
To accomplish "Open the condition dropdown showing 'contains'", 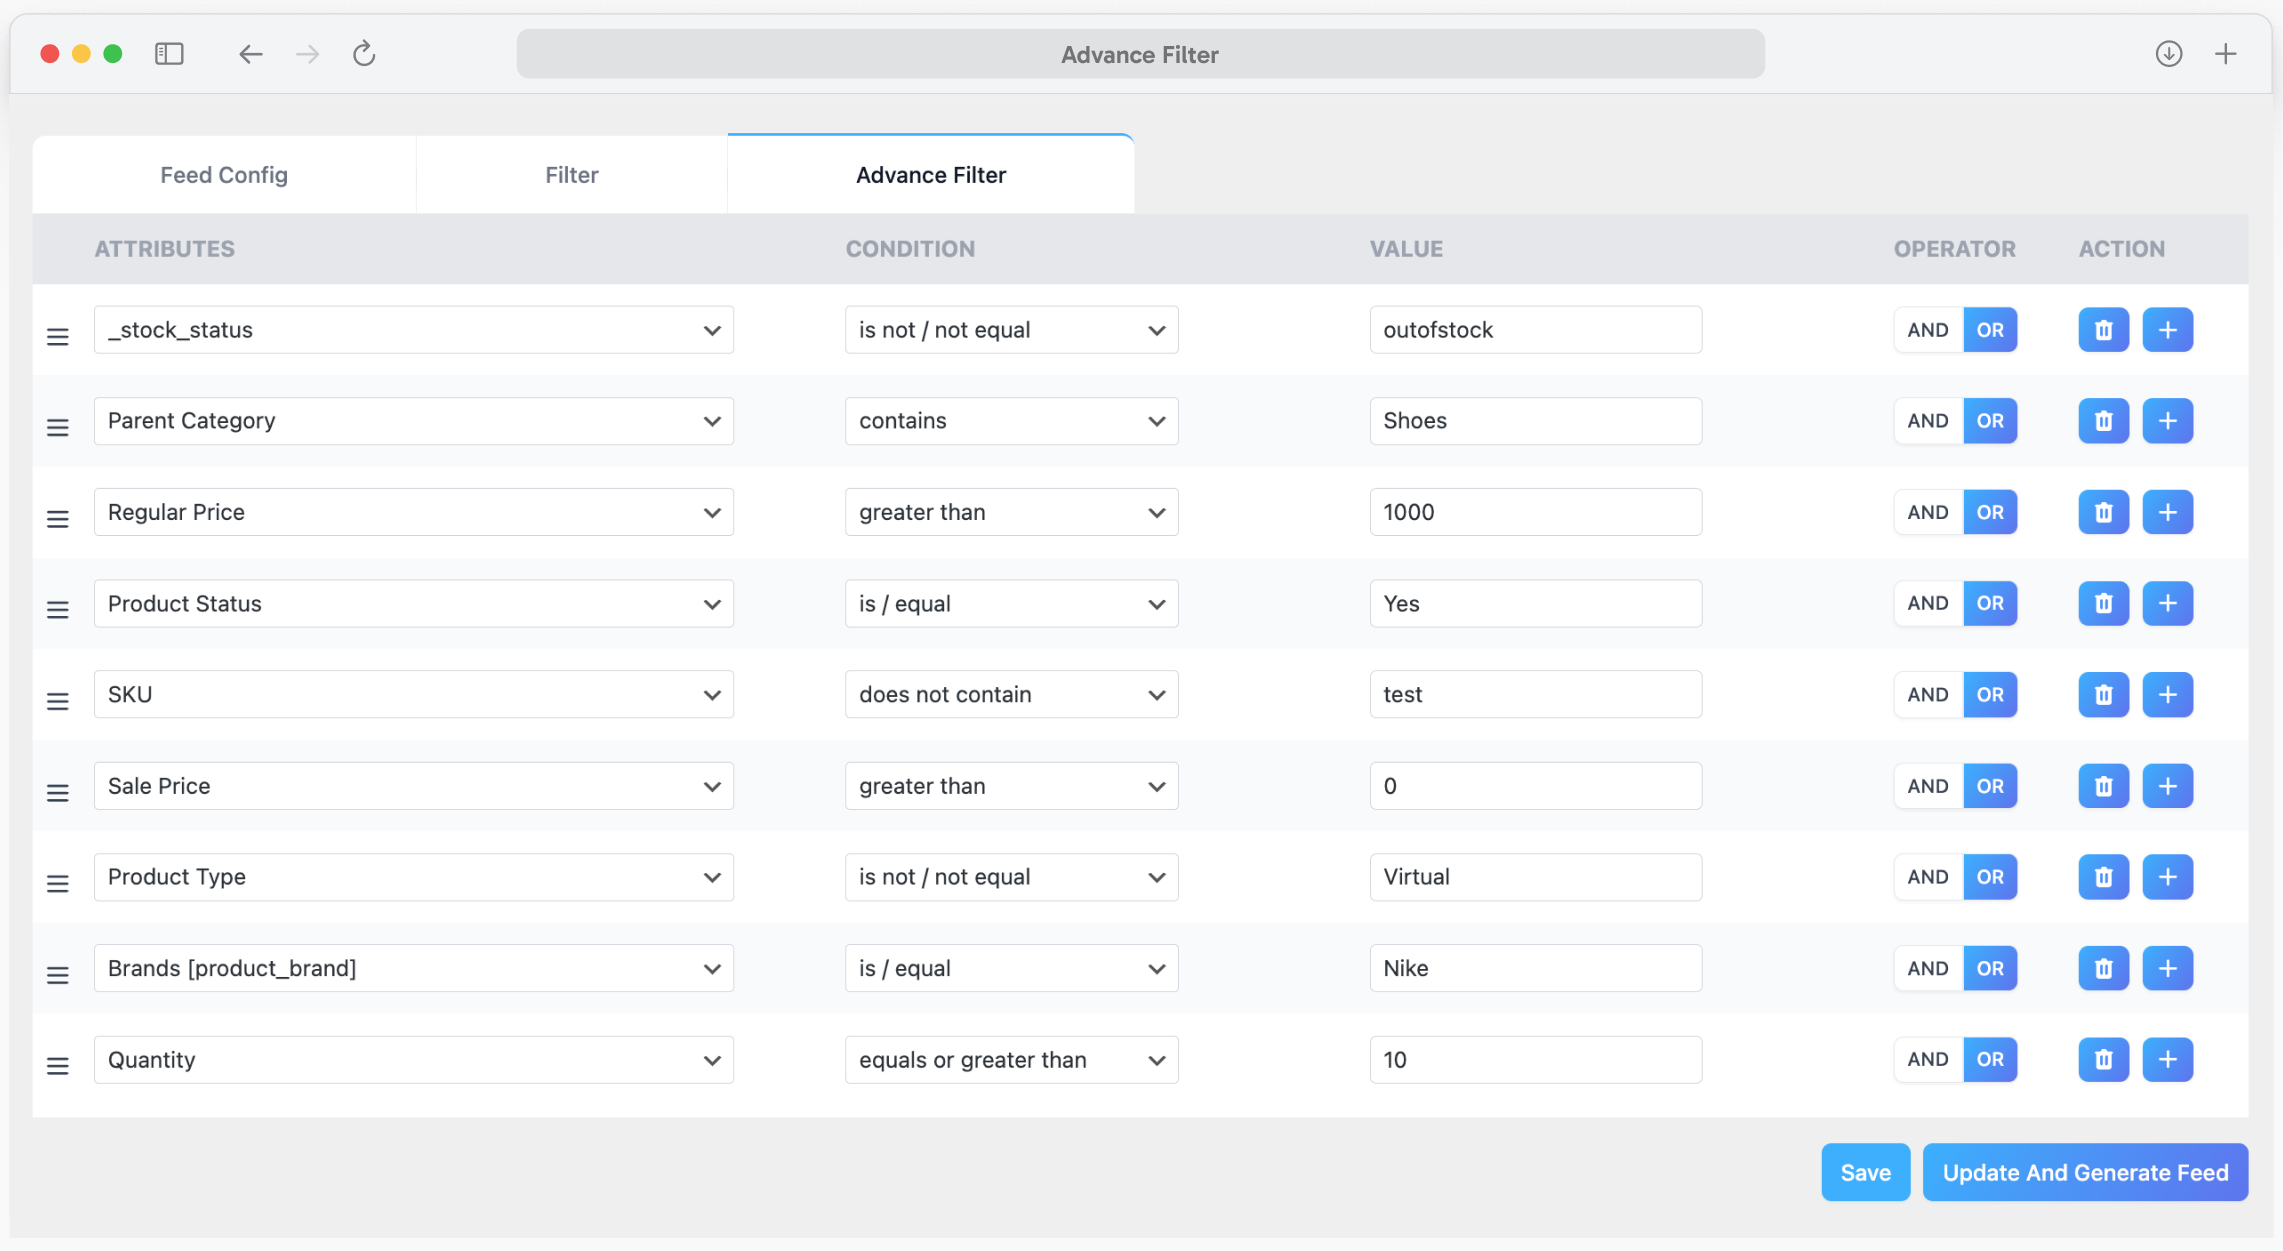I will pos(1010,421).
